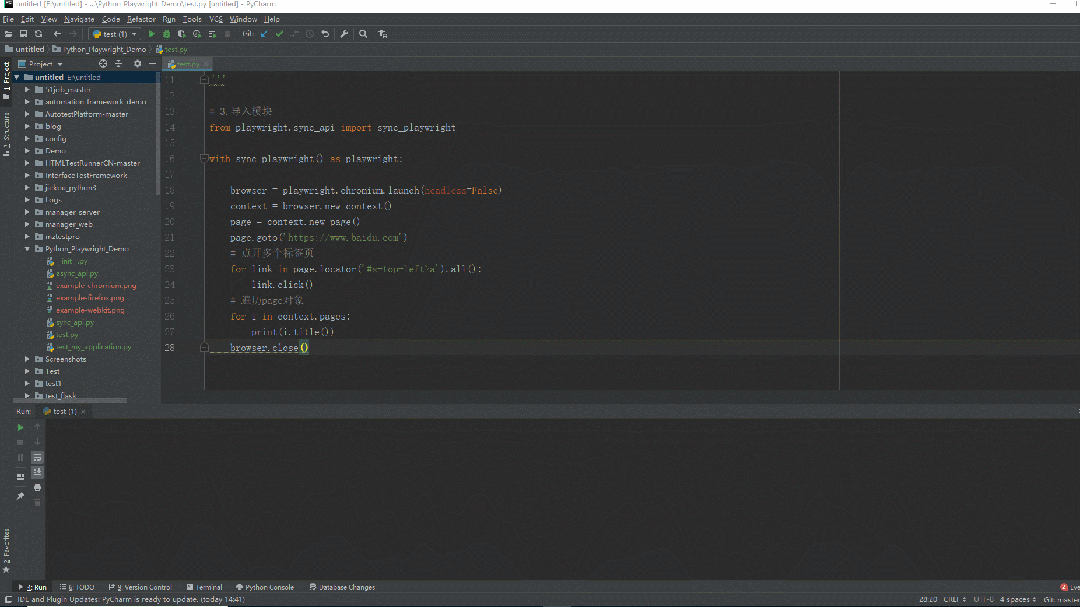Close the test.py editor tab

click(x=206, y=64)
